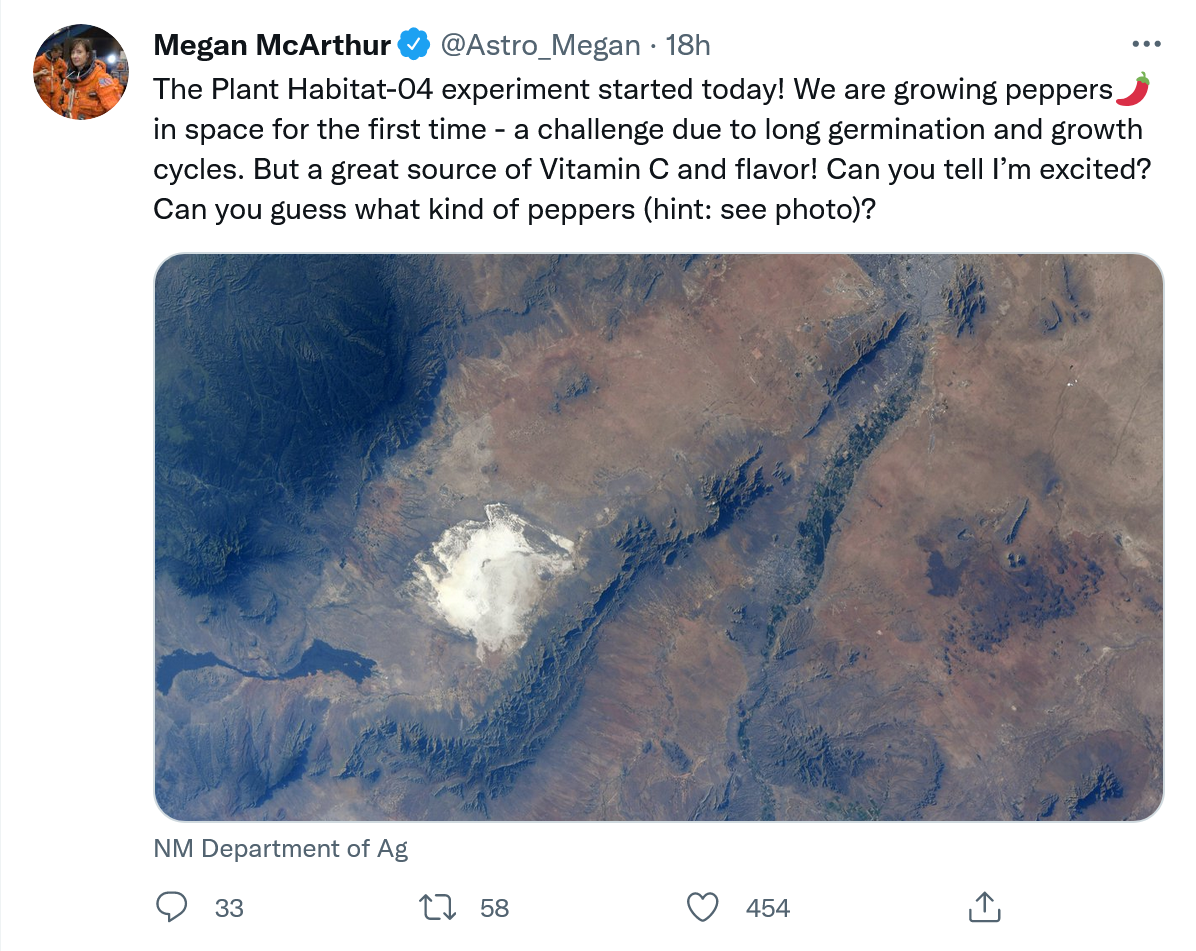Click the 33 replies count
Screen dimensions: 1196x951
pyautogui.click(x=229, y=908)
